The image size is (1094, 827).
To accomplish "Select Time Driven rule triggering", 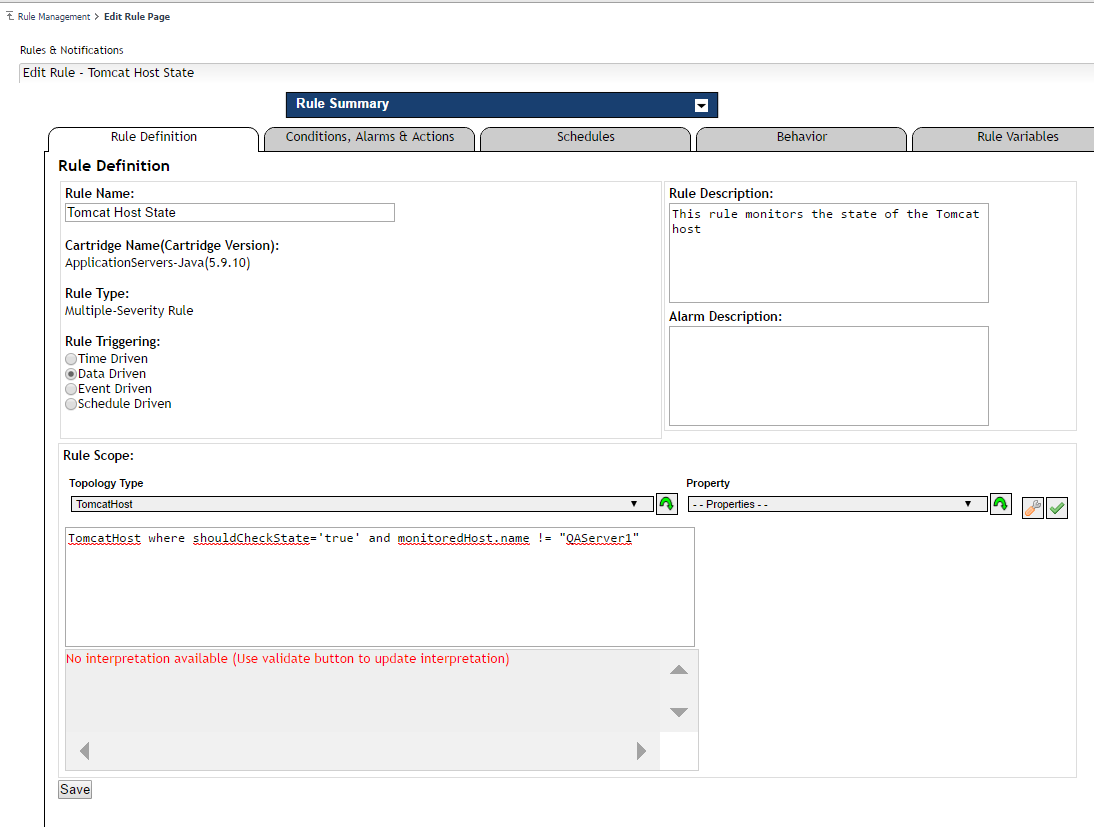I will 71,359.
